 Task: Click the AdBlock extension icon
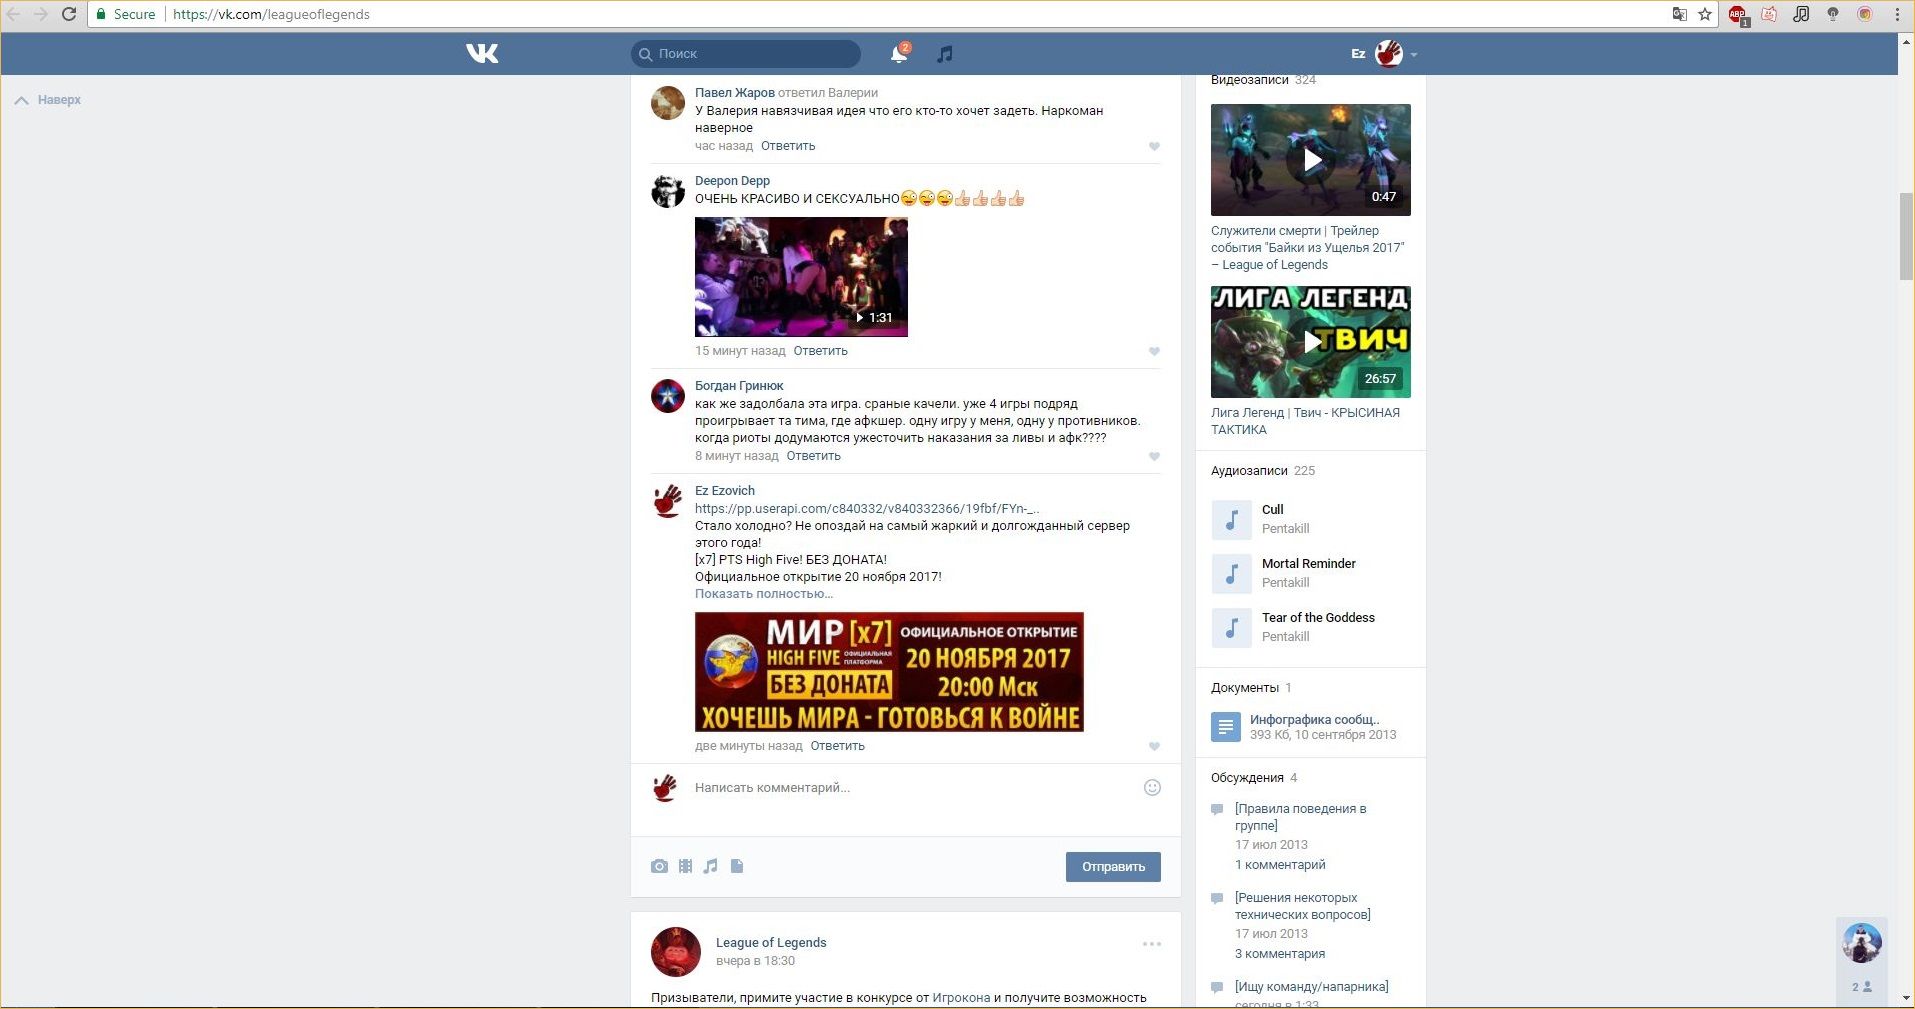coord(1738,15)
